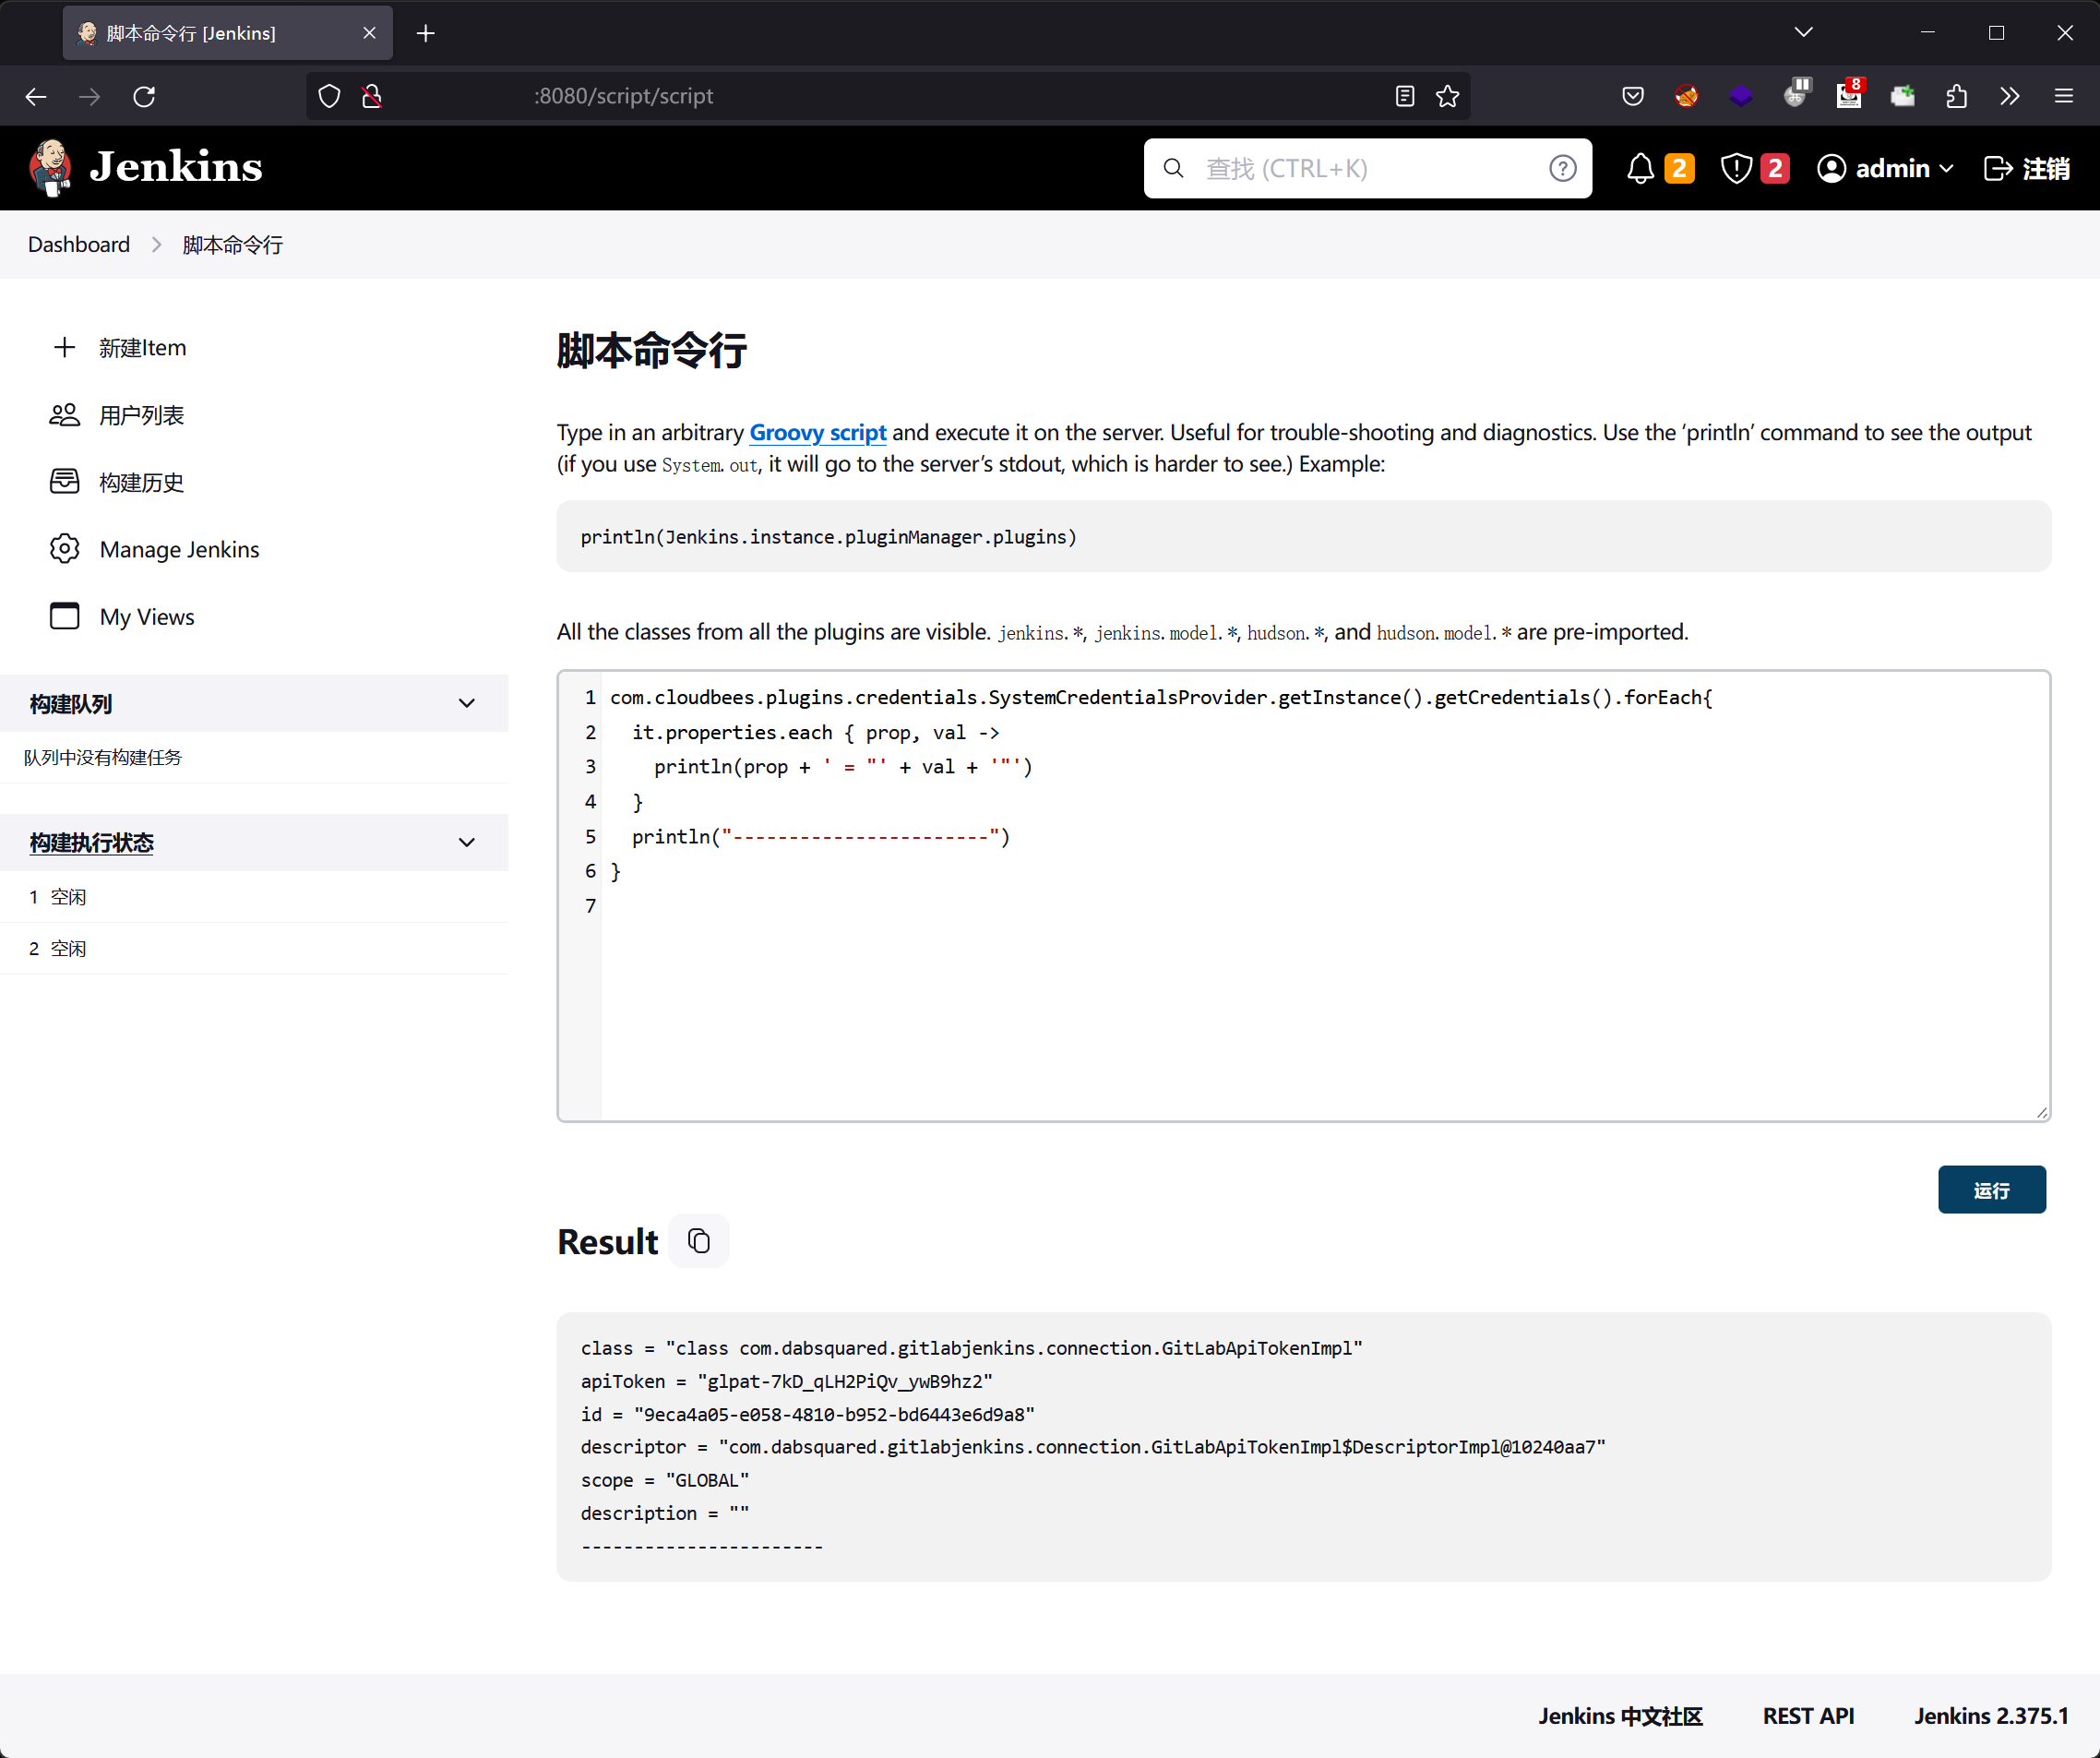
Task: Open Manage Jenkins from sidebar
Action: (x=179, y=549)
